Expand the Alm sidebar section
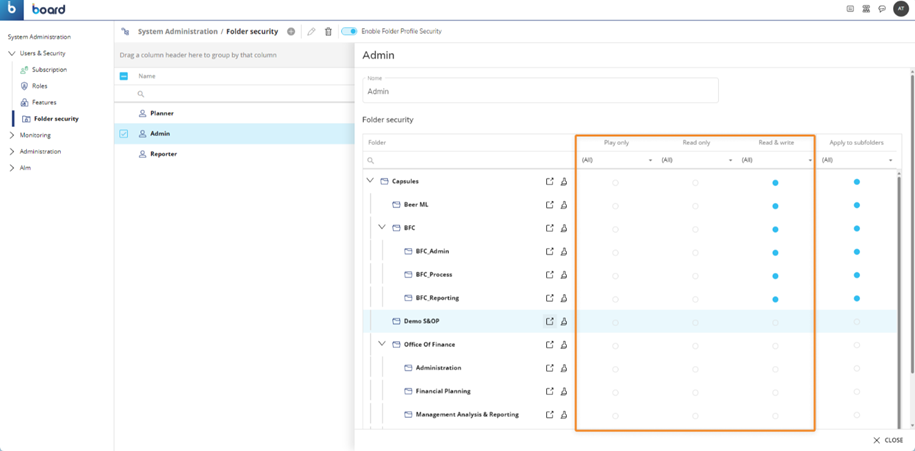 12,167
